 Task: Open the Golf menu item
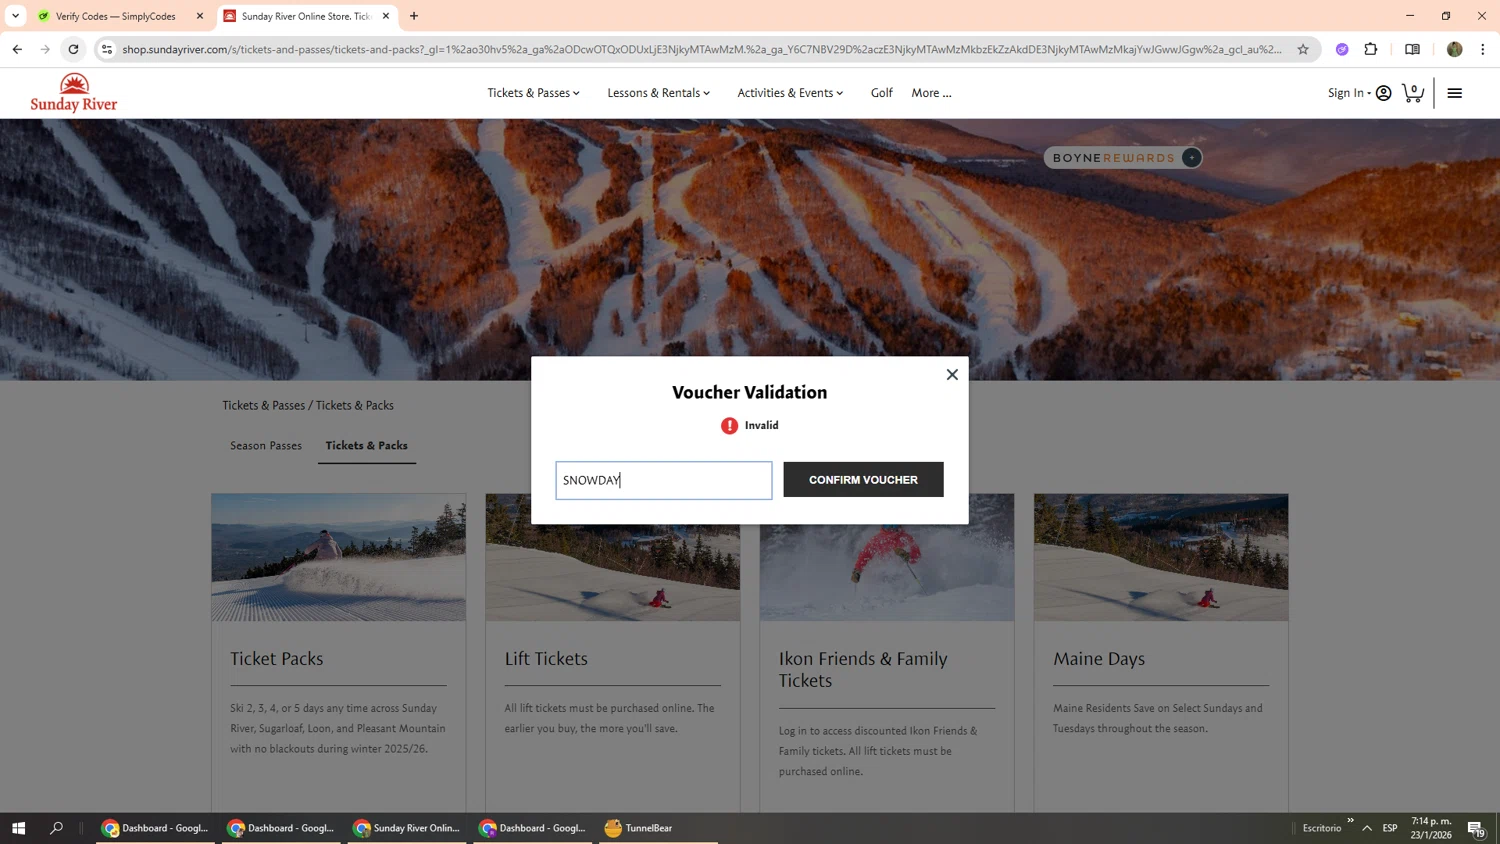pyautogui.click(x=881, y=93)
